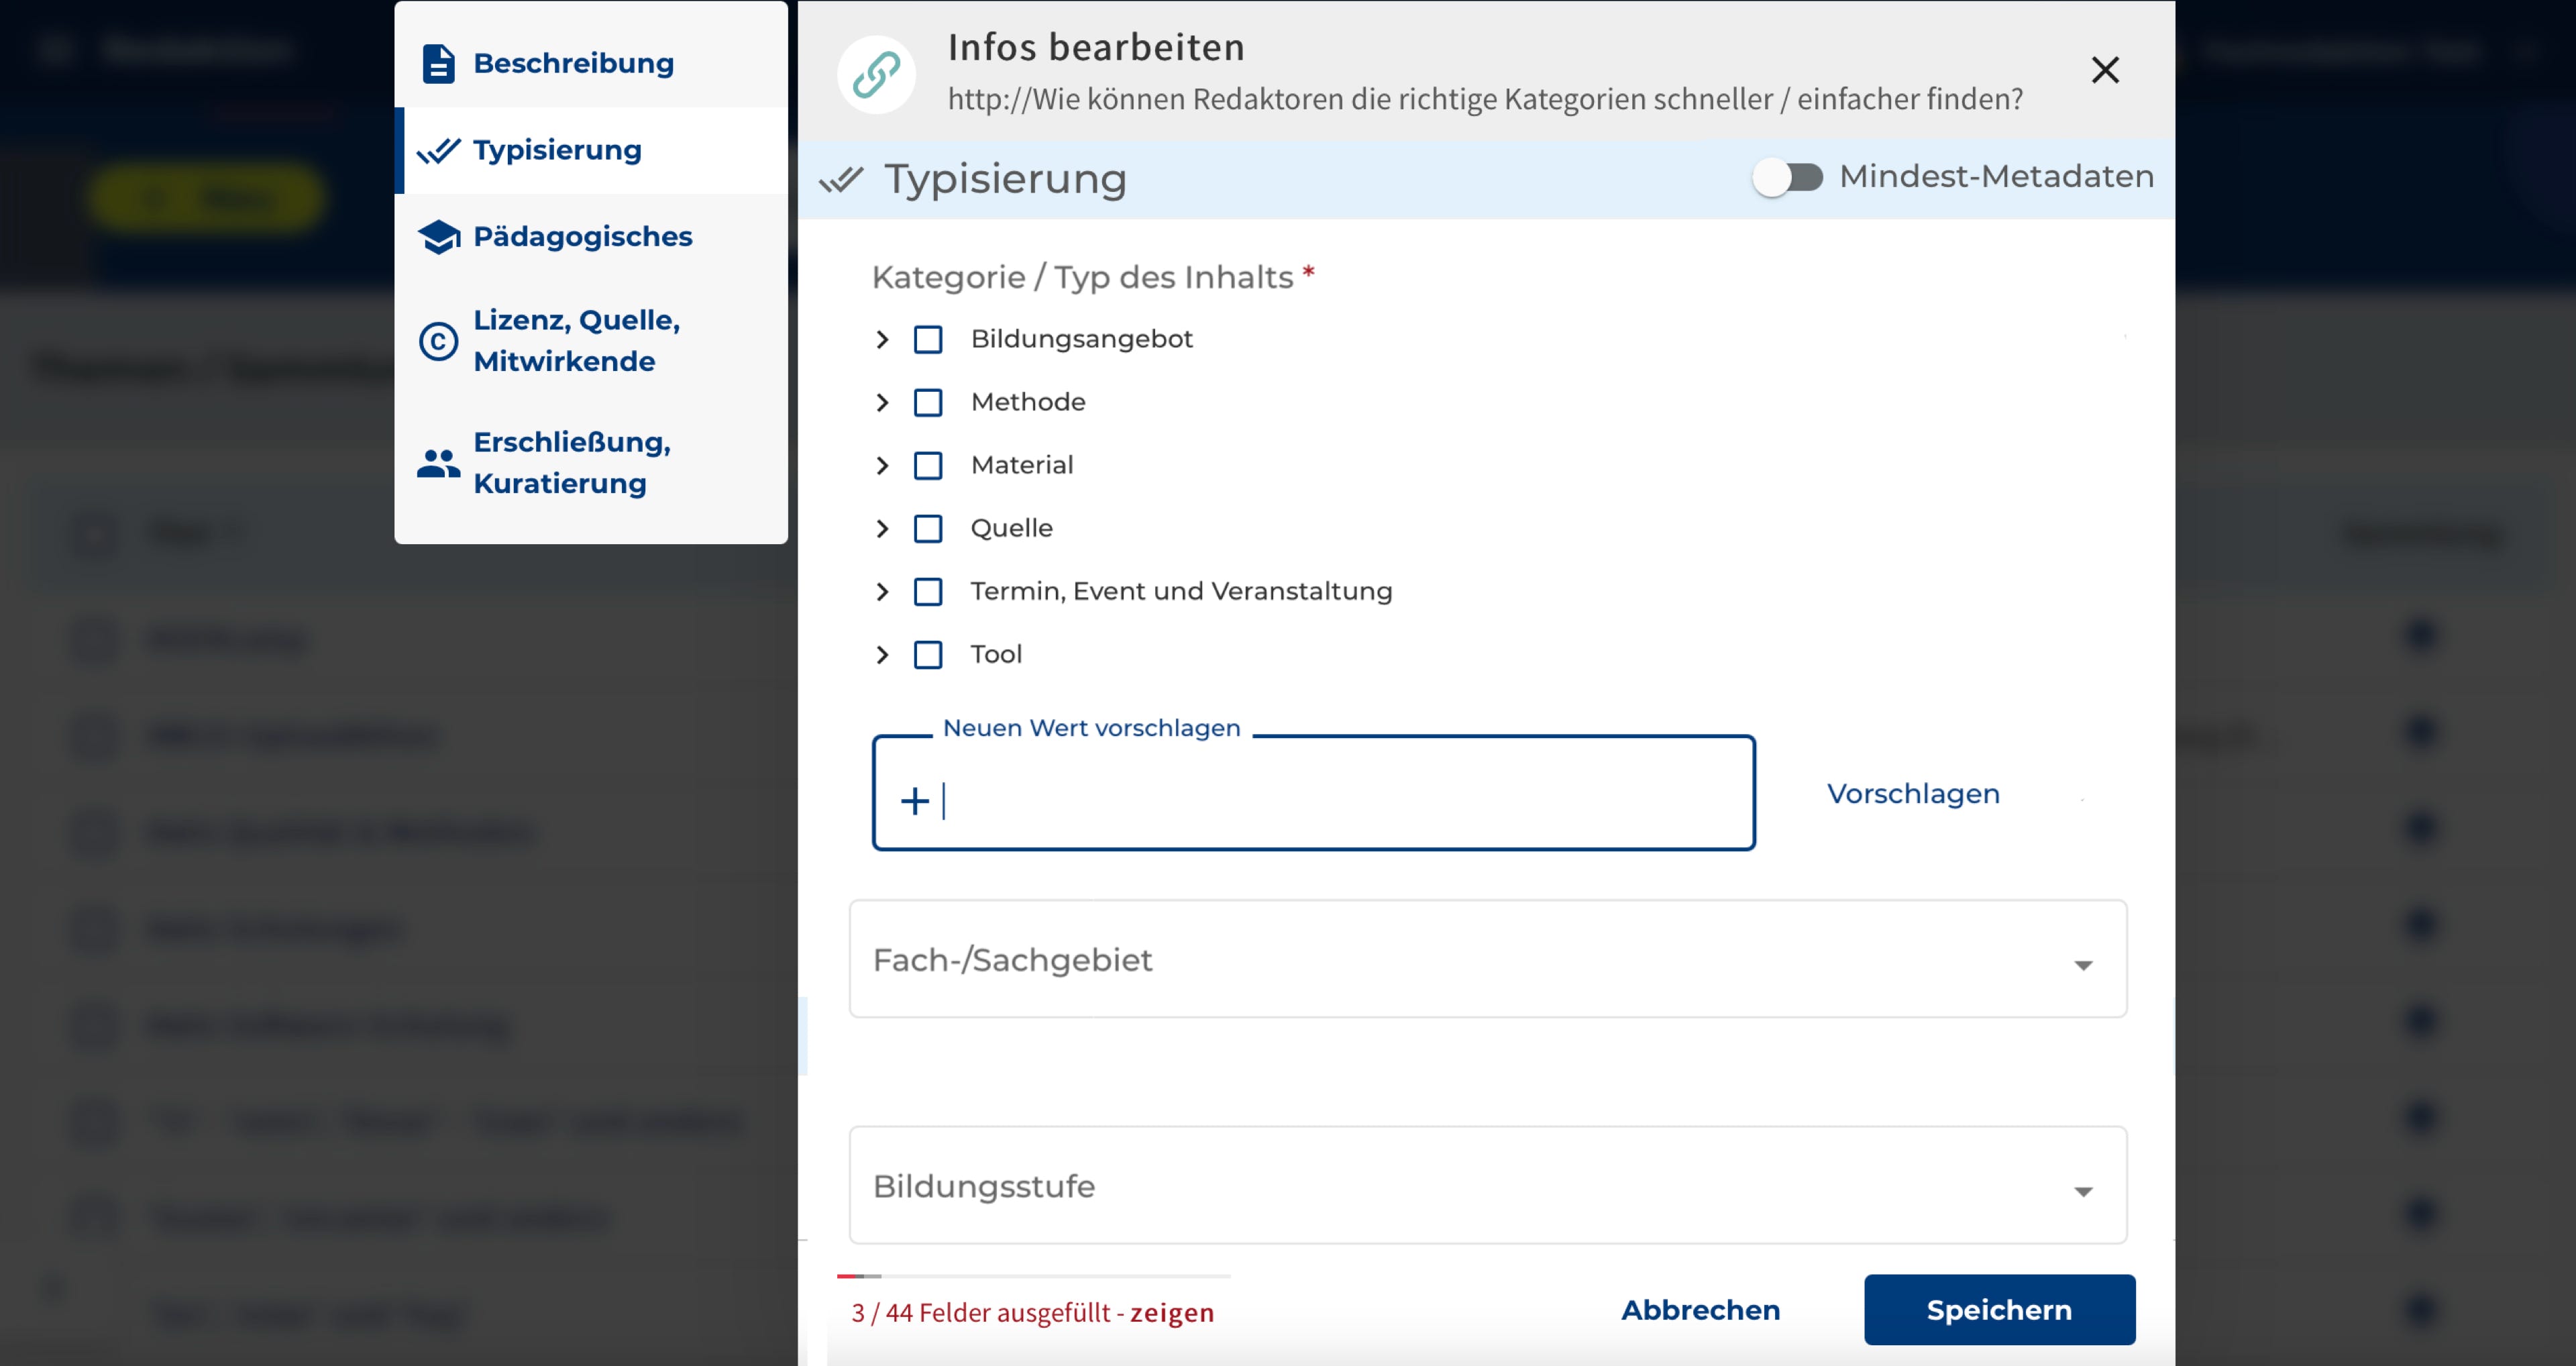The width and height of the screenshot is (2576, 1366).
Task: Switch to the Pädagogisches section
Action: coord(582,237)
